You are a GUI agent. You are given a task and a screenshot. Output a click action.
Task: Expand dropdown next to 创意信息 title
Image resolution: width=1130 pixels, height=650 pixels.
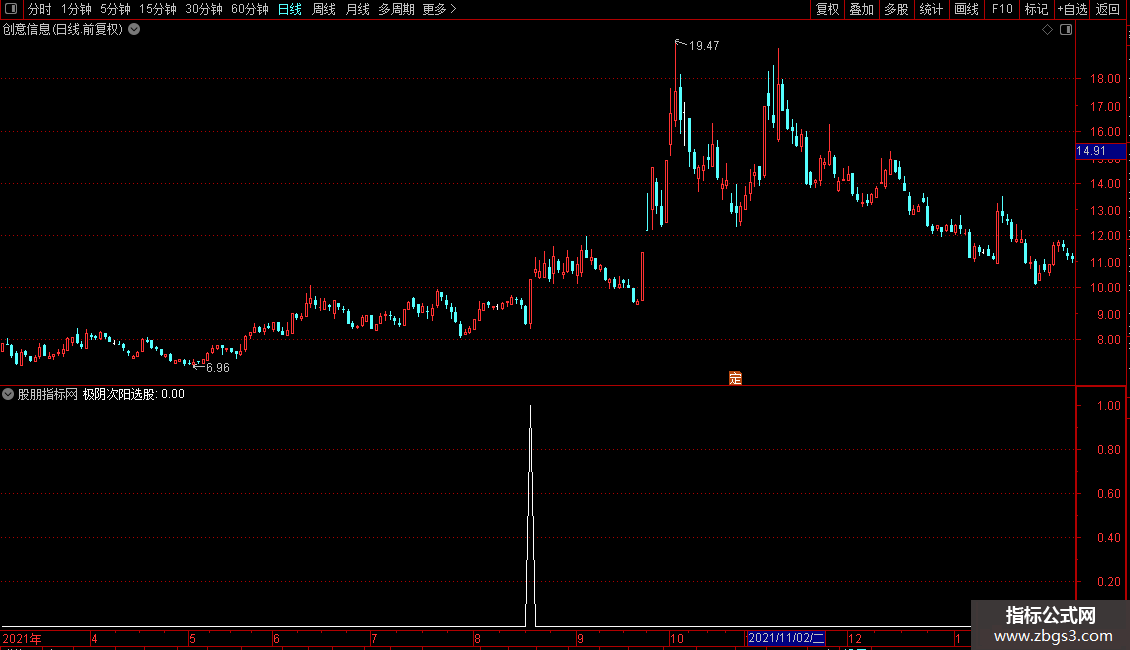[x=134, y=30]
